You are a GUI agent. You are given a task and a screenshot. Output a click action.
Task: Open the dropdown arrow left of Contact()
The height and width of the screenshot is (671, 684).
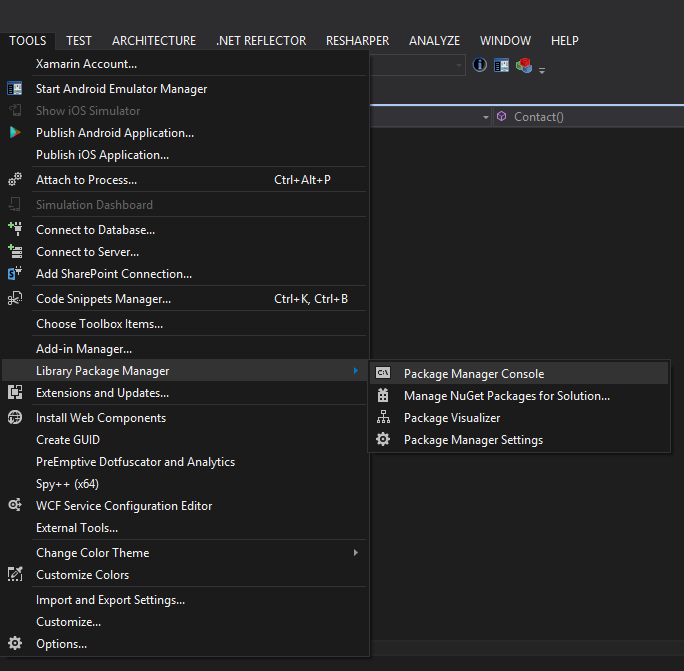[486, 117]
